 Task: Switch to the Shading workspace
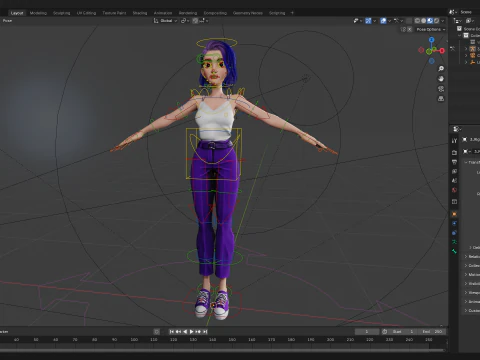click(x=140, y=13)
